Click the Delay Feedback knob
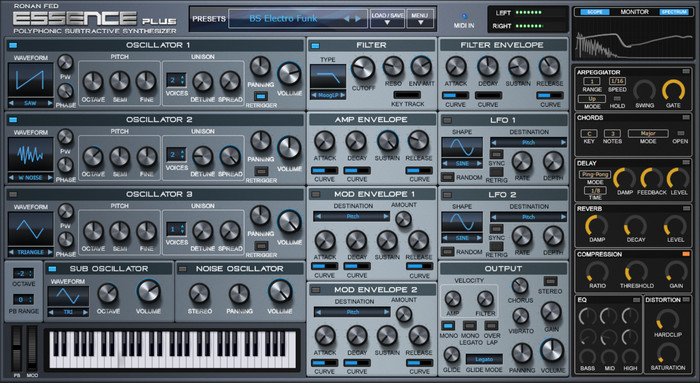Screen dimensions: 700x383 coord(651,179)
